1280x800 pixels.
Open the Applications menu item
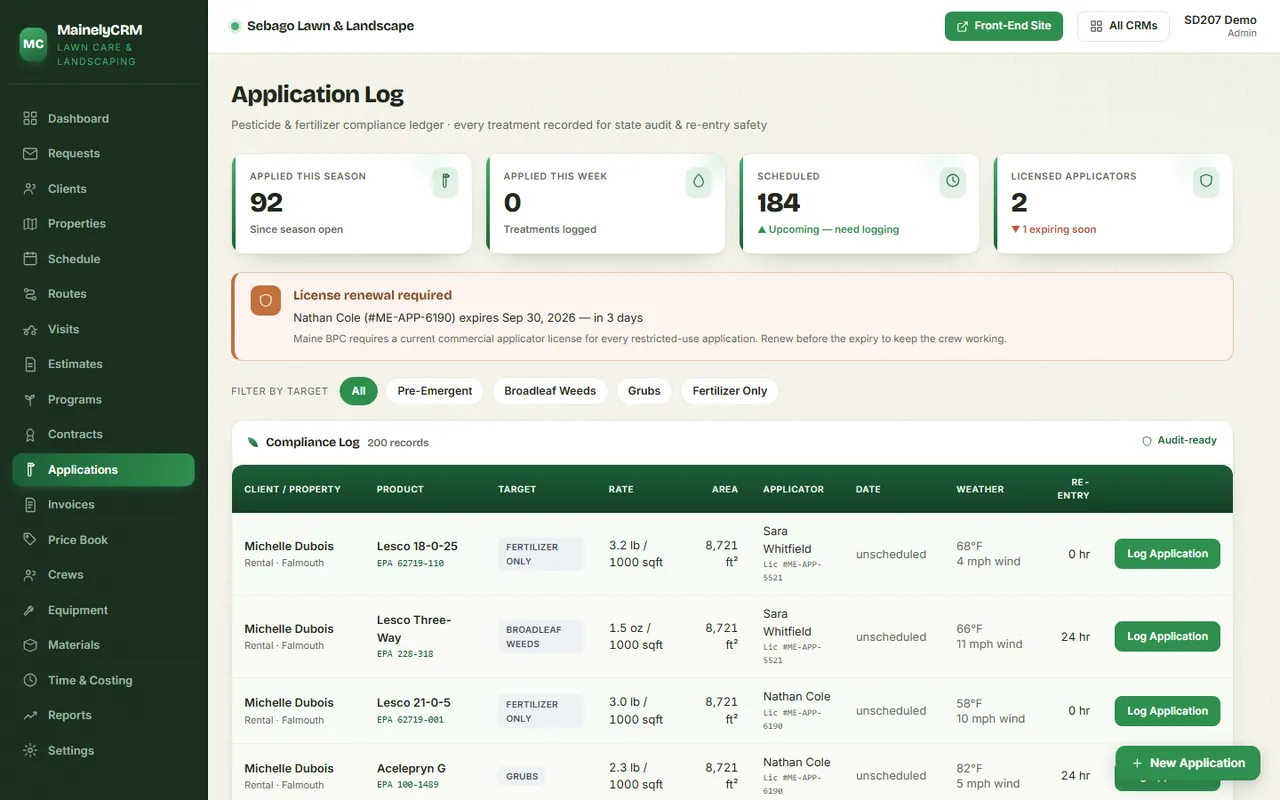[104, 469]
